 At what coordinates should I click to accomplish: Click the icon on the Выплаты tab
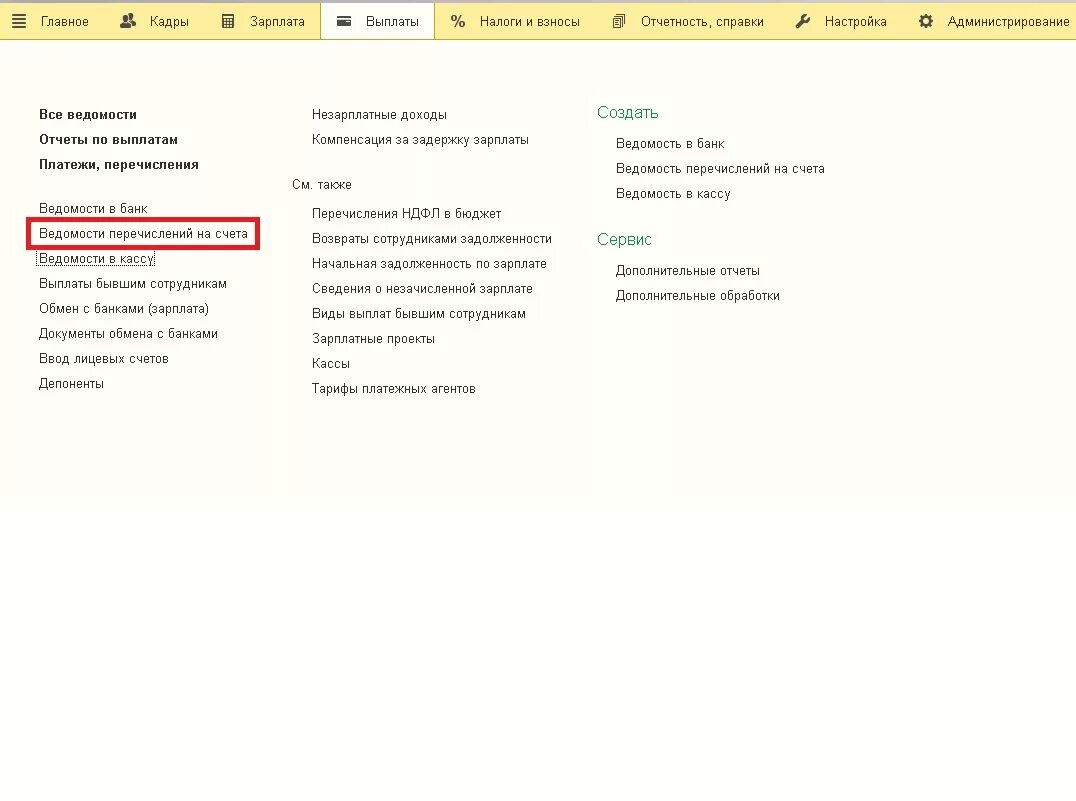pyautogui.click(x=341, y=19)
